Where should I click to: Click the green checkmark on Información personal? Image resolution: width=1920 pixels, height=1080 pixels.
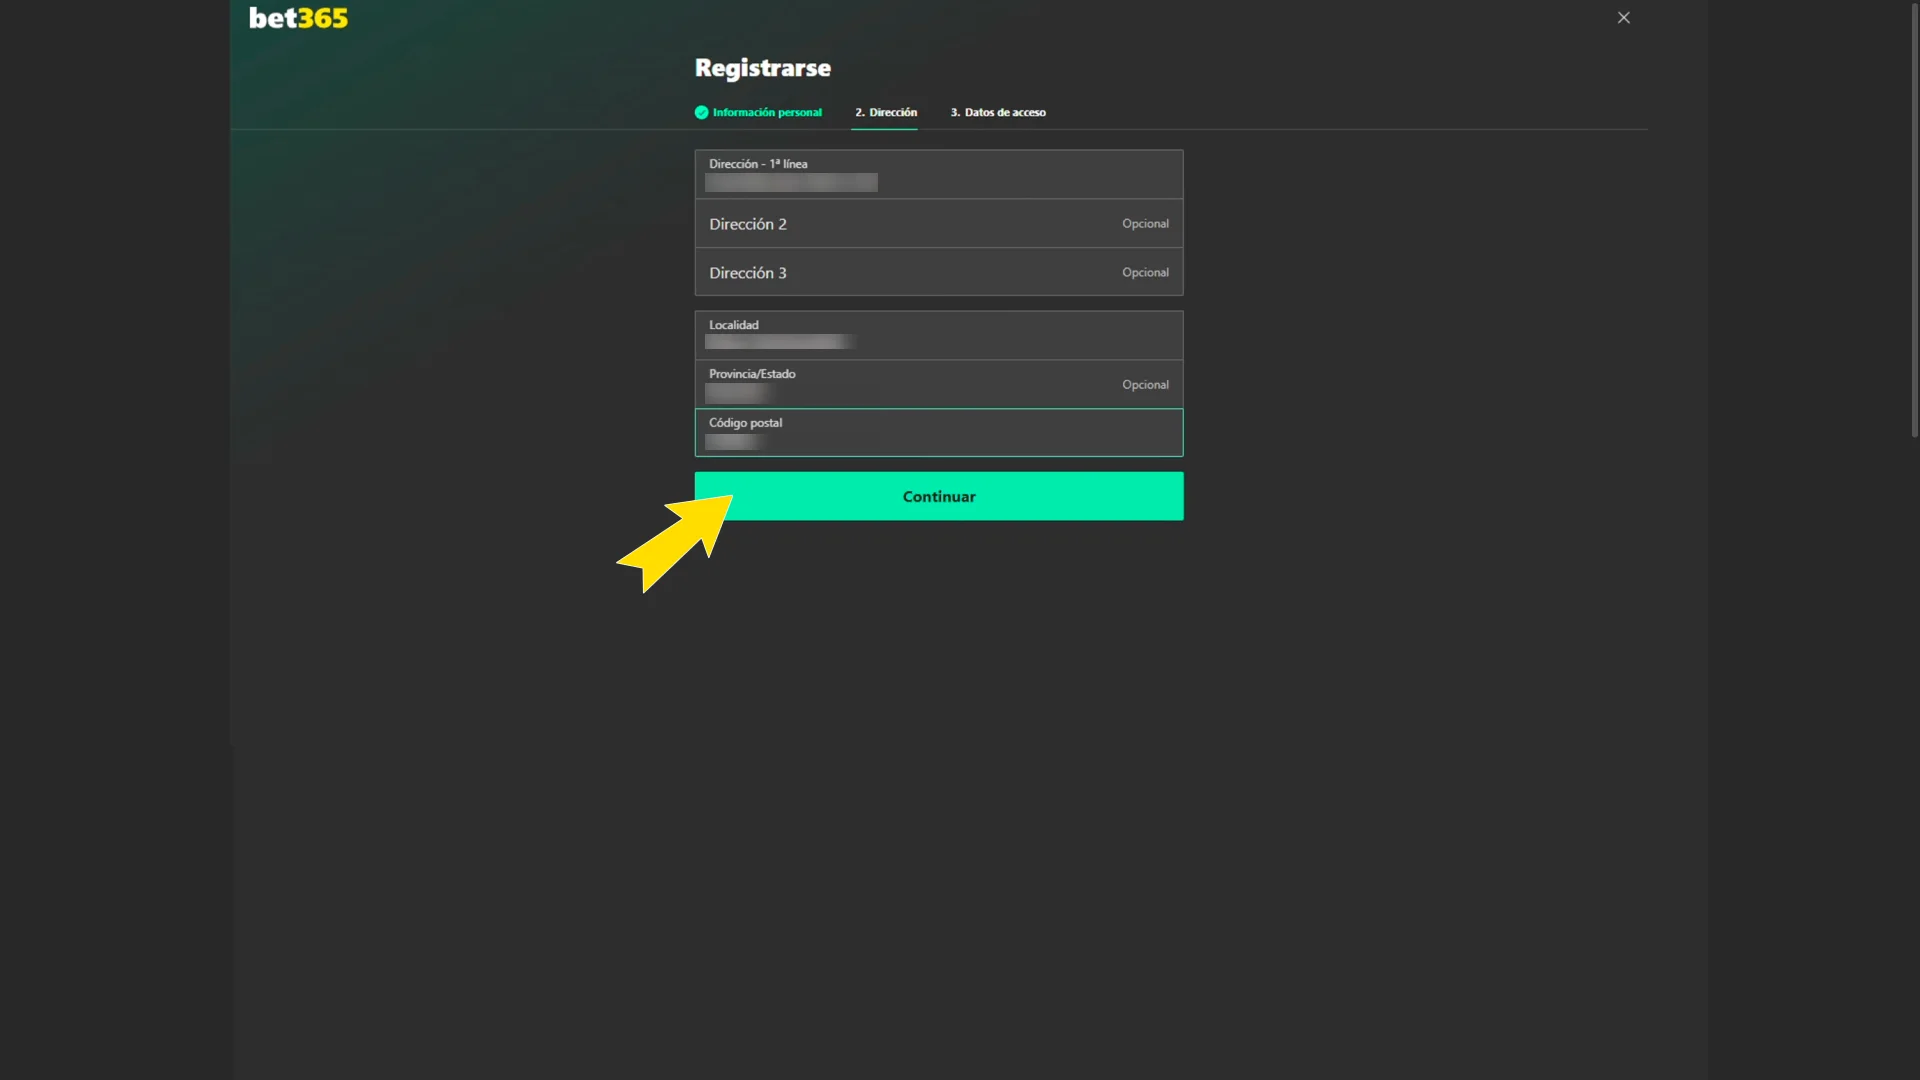pyautogui.click(x=700, y=112)
